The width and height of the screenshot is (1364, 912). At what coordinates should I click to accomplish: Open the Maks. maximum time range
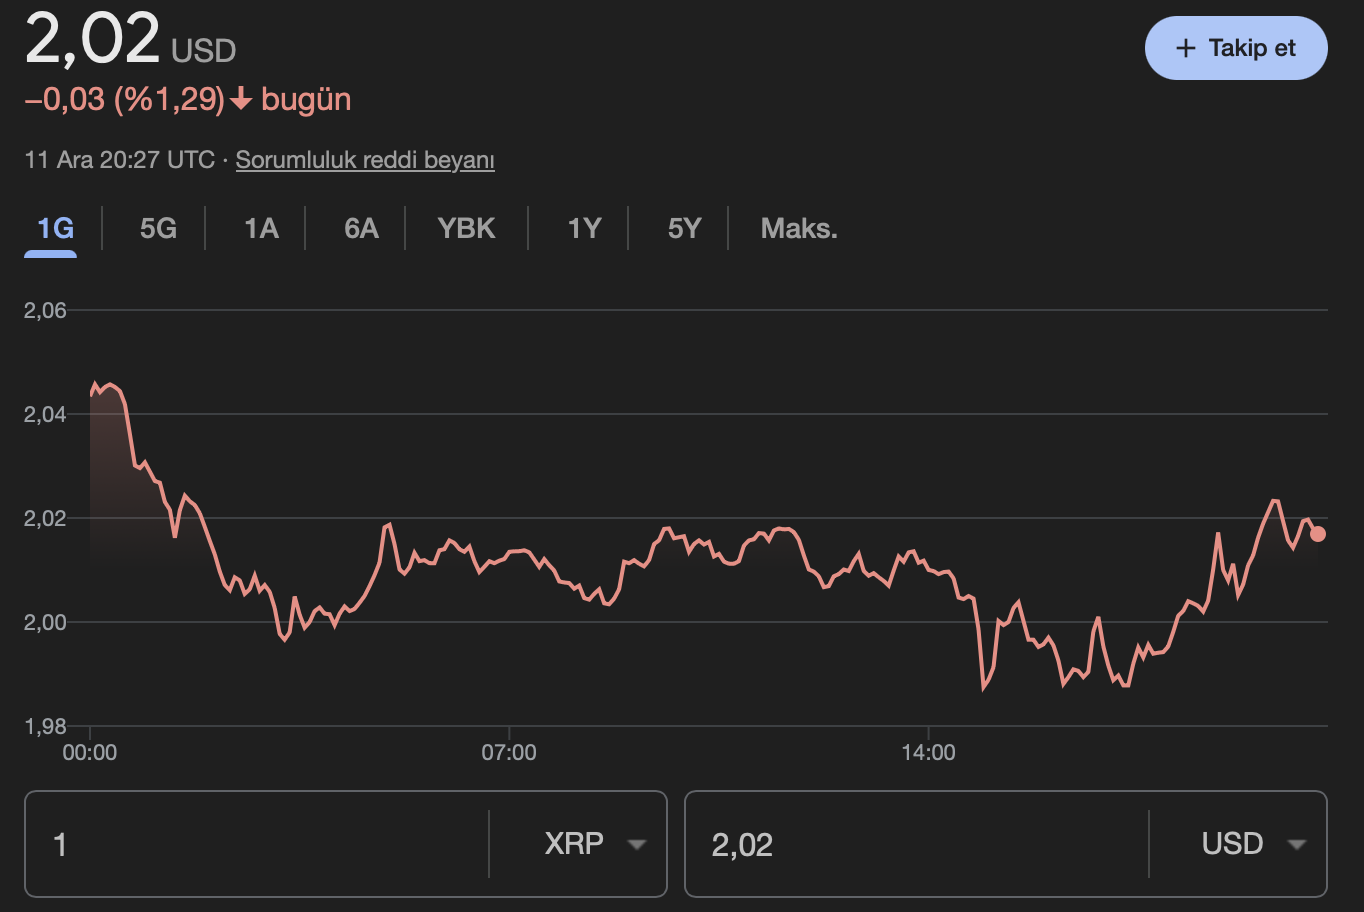coord(797,228)
